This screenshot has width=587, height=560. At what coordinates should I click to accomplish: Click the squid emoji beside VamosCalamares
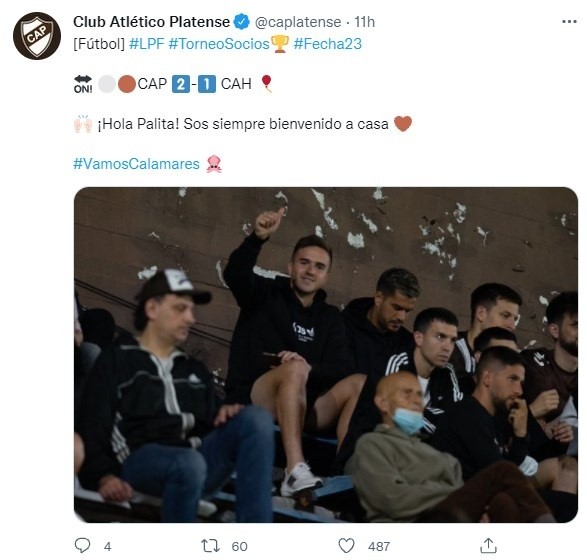point(214,164)
